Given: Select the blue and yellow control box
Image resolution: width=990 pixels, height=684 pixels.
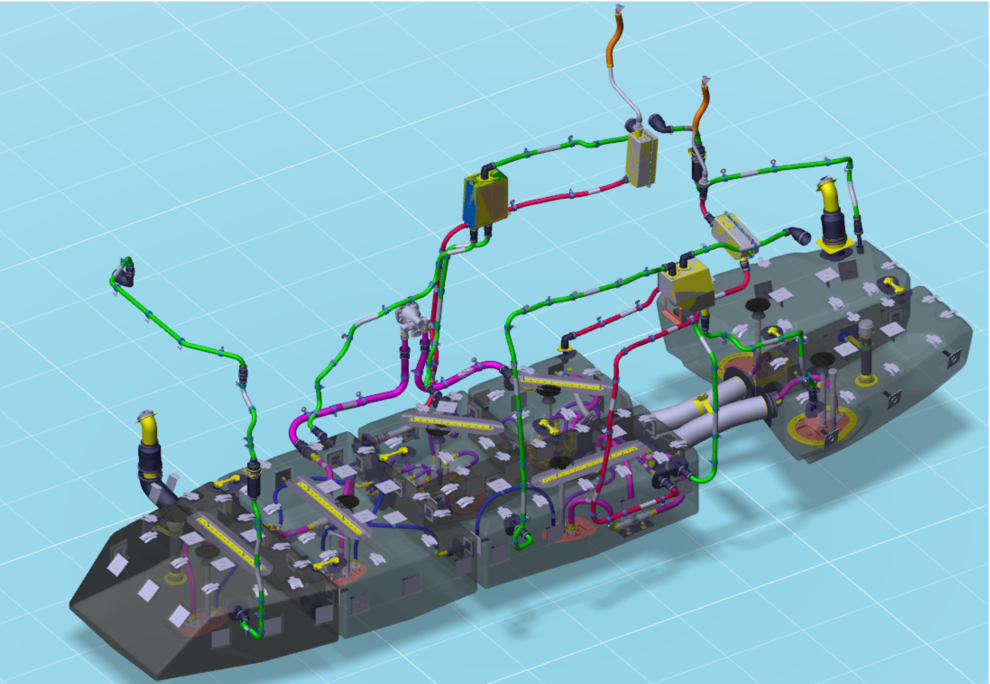Looking at the screenshot, I should point(485,197).
